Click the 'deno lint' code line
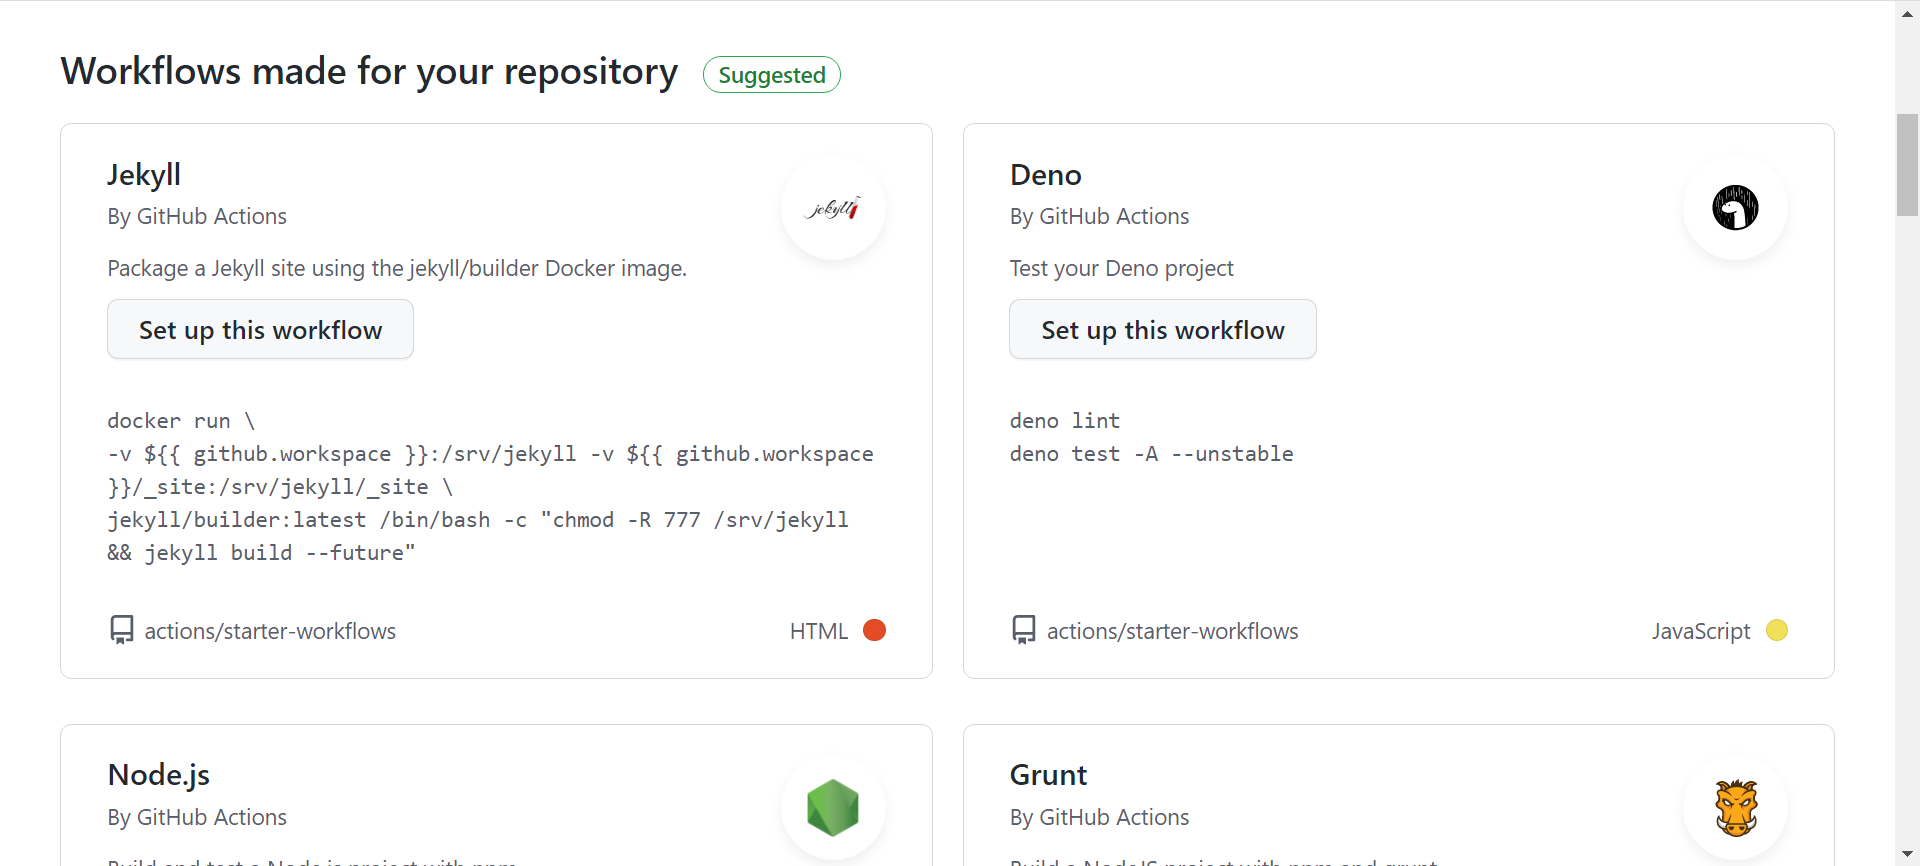The height and width of the screenshot is (866, 1920). click(1065, 421)
